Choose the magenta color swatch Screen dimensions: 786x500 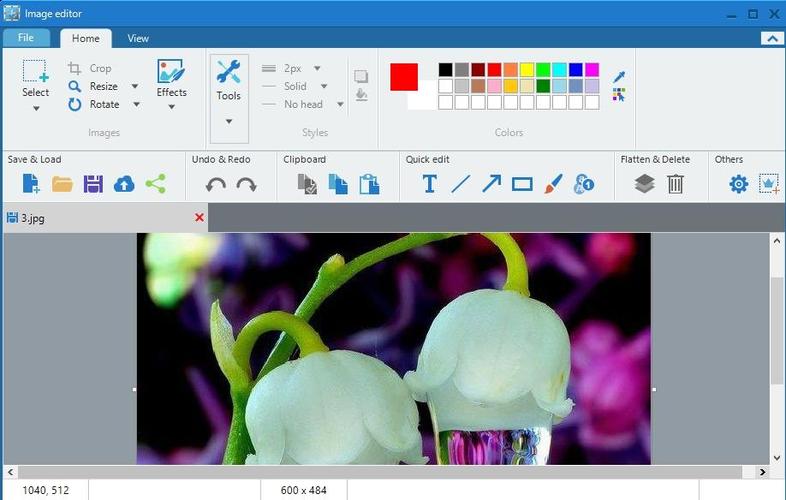coord(592,69)
